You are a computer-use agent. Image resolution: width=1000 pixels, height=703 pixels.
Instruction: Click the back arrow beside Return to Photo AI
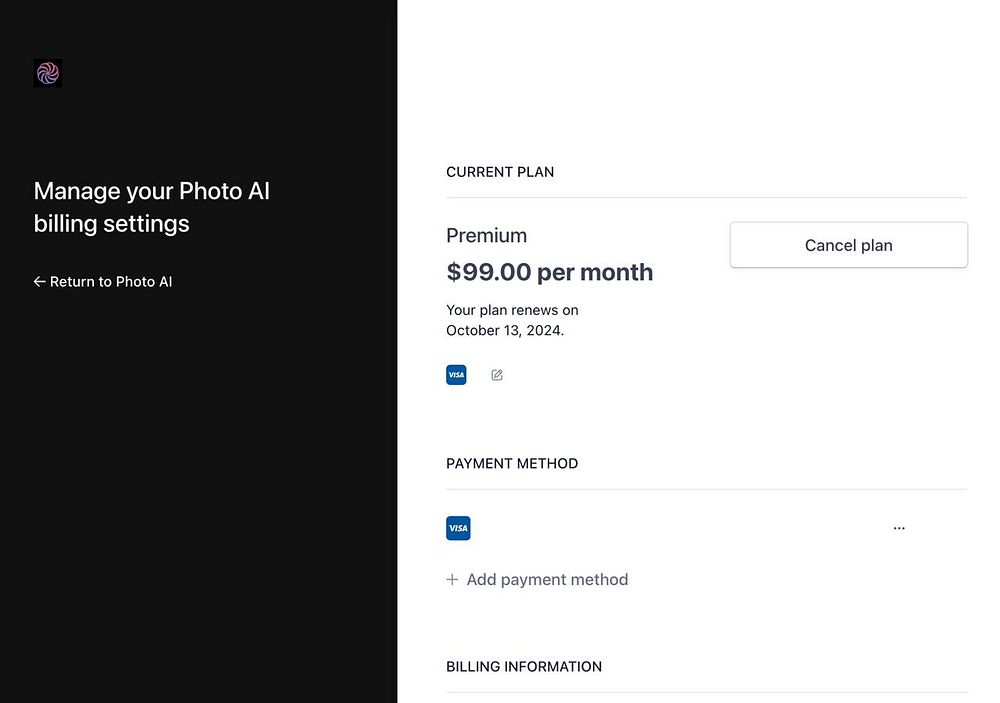40,282
